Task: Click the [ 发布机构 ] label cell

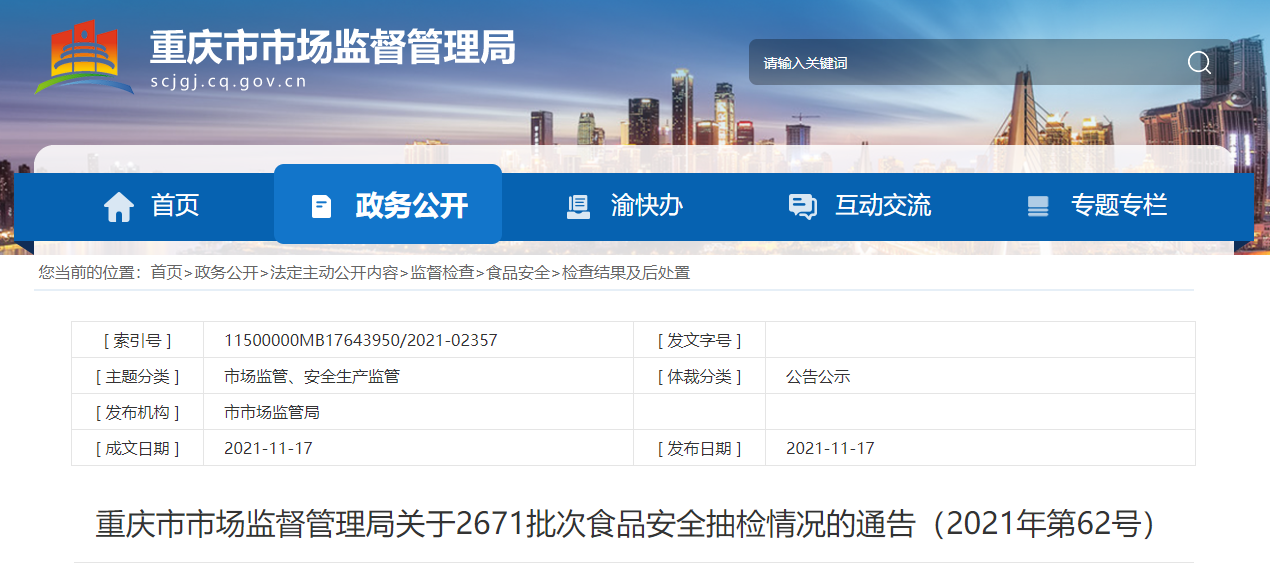Action: pos(138,412)
